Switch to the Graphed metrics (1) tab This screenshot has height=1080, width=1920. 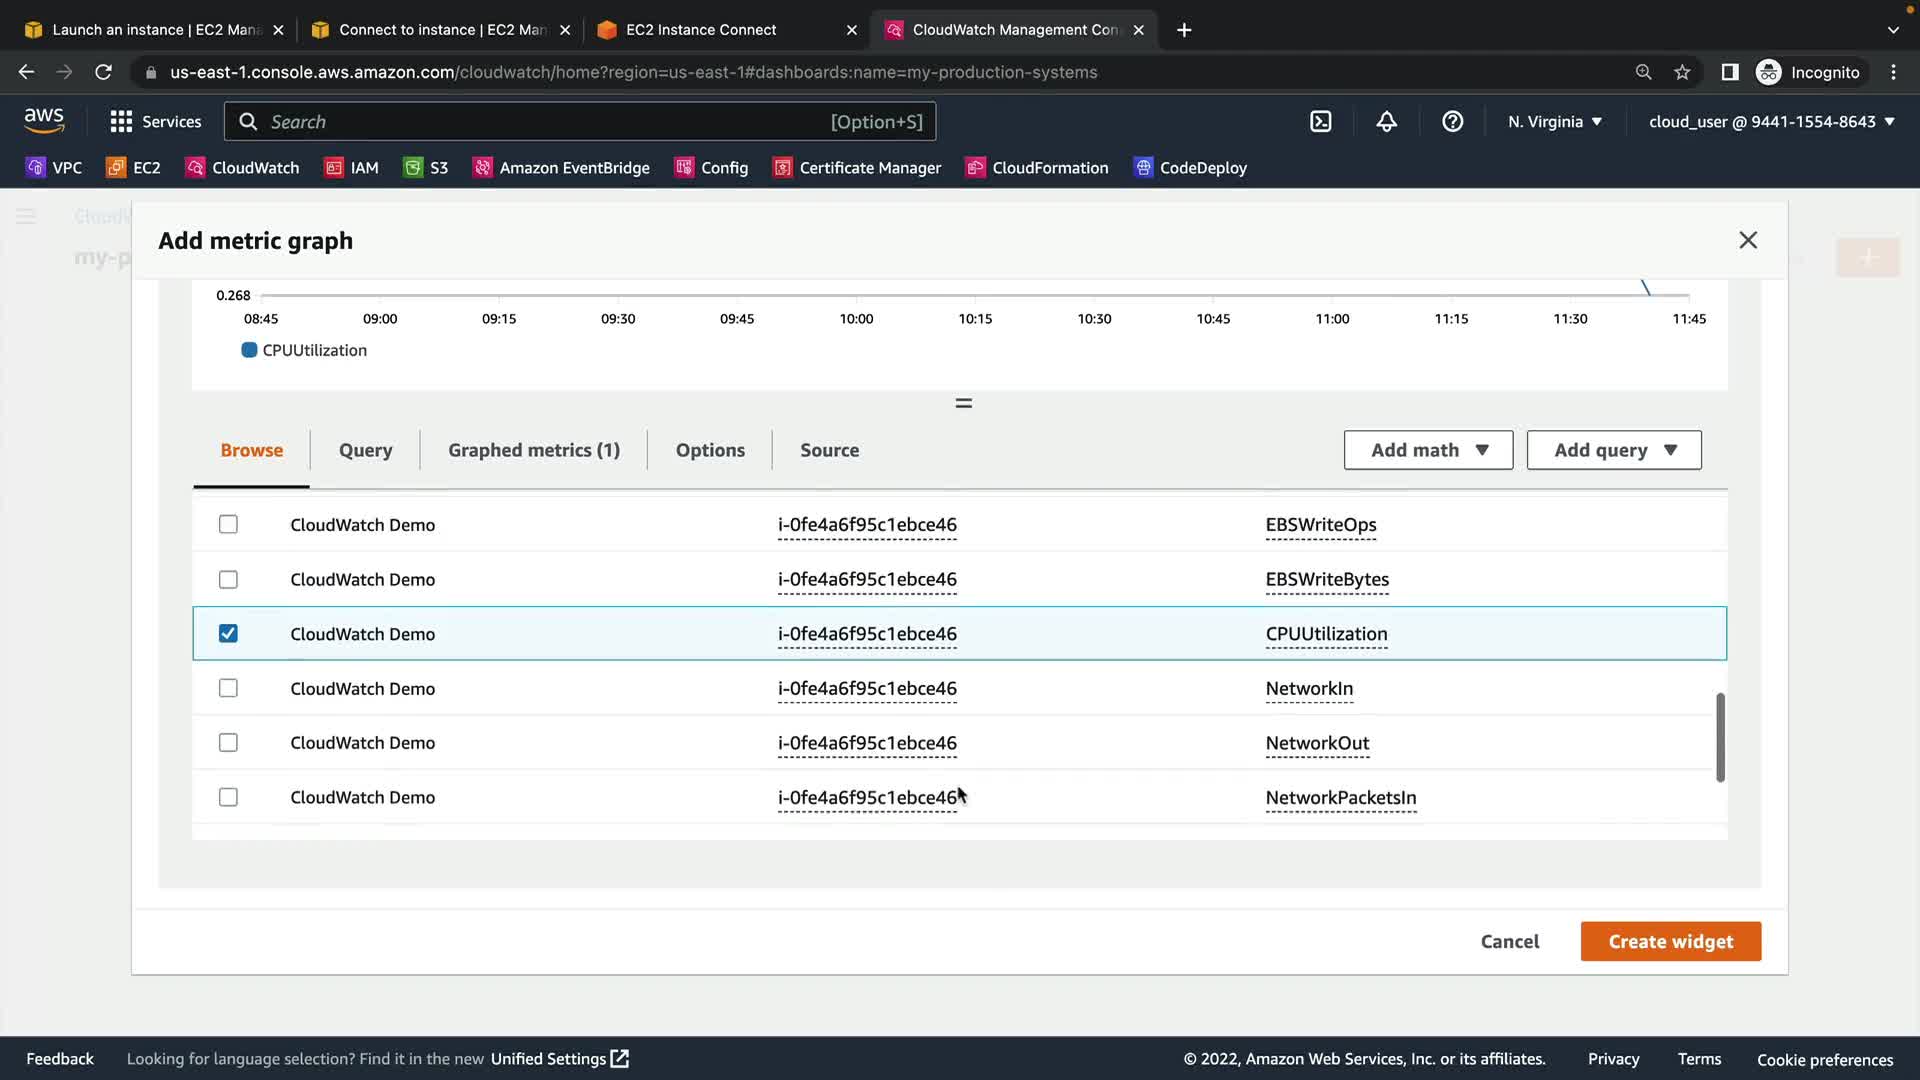tap(534, 450)
